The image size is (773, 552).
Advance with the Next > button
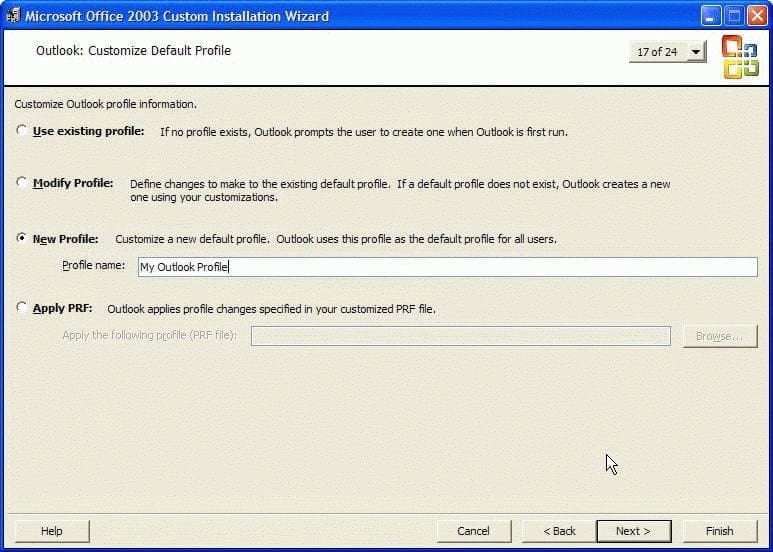point(633,531)
